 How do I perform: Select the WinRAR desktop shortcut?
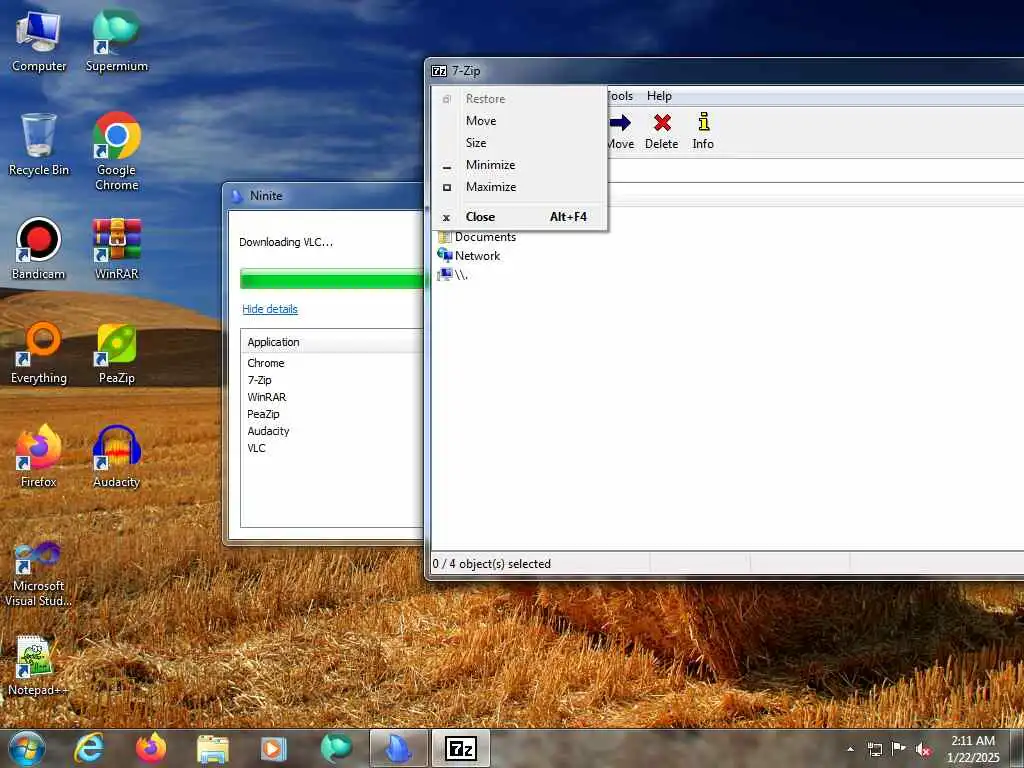(x=116, y=249)
